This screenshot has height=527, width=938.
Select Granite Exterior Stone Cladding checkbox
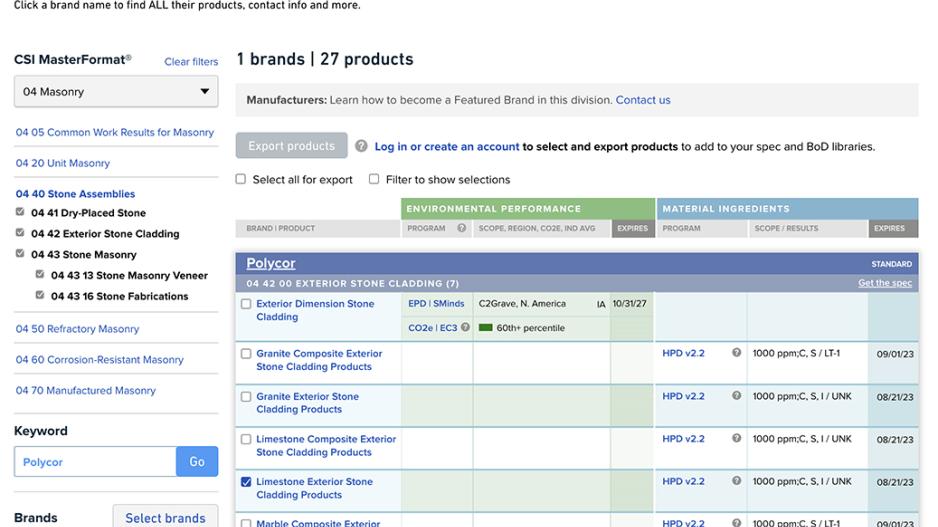tap(246, 397)
